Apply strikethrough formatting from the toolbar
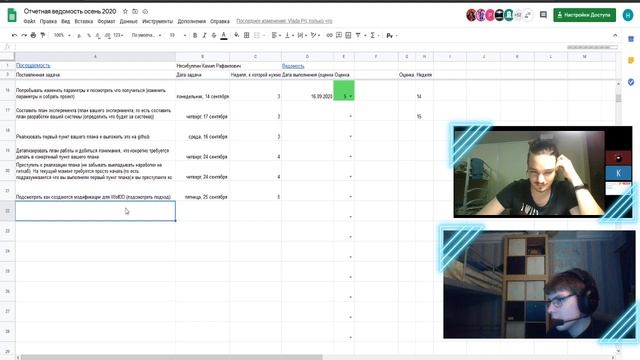 click(214, 36)
